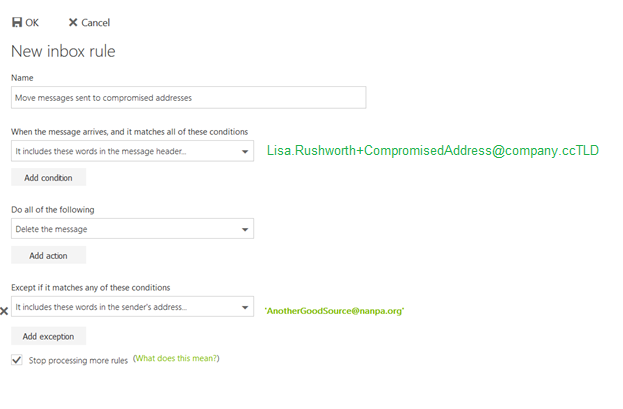
Task: Click dropdown arrow beside message header condition
Action: [x=245, y=151]
